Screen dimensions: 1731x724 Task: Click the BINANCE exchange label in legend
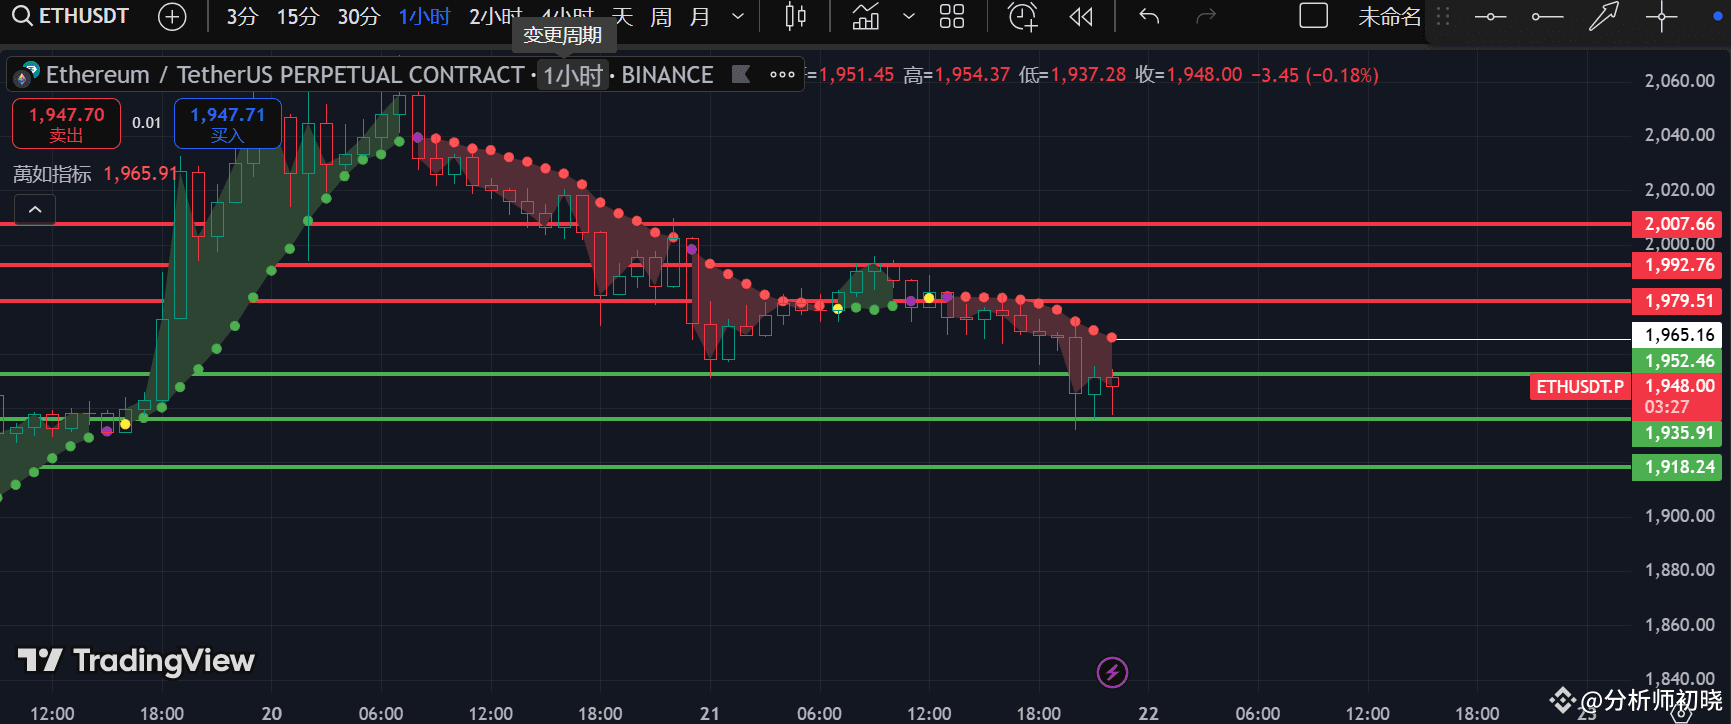click(x=667, y=75)
